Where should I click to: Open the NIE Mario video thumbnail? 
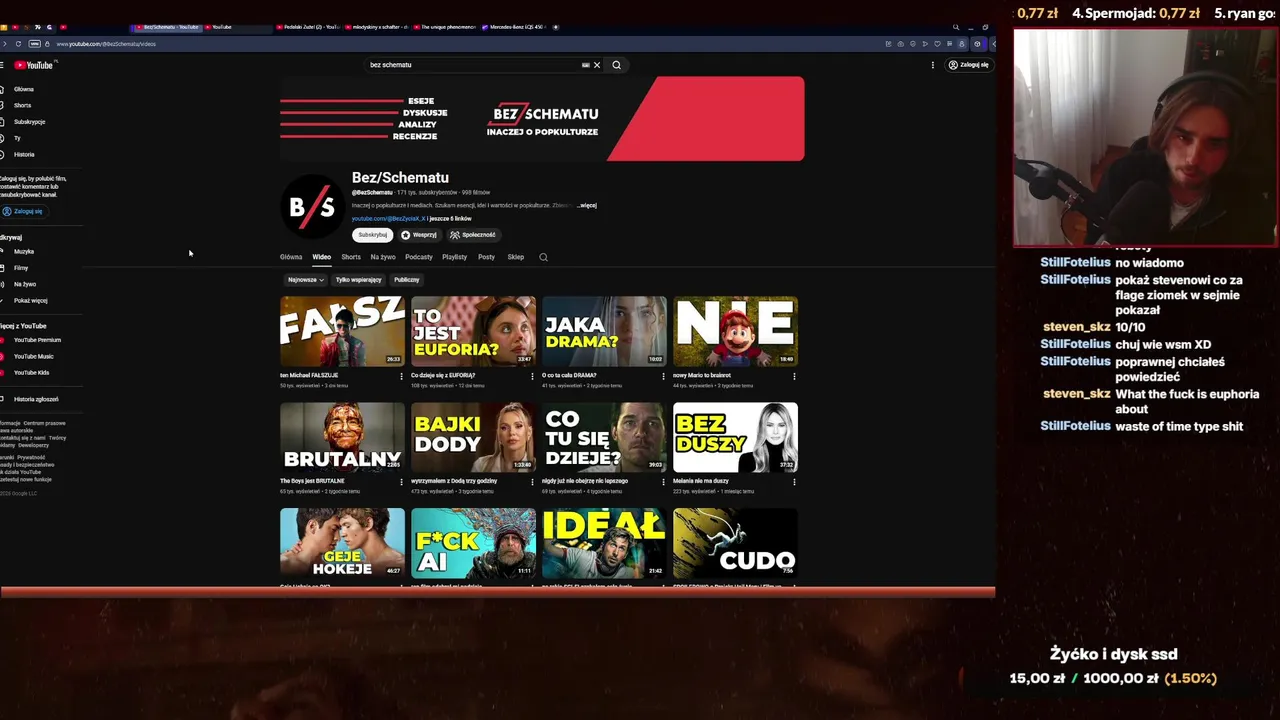point(735,331)
